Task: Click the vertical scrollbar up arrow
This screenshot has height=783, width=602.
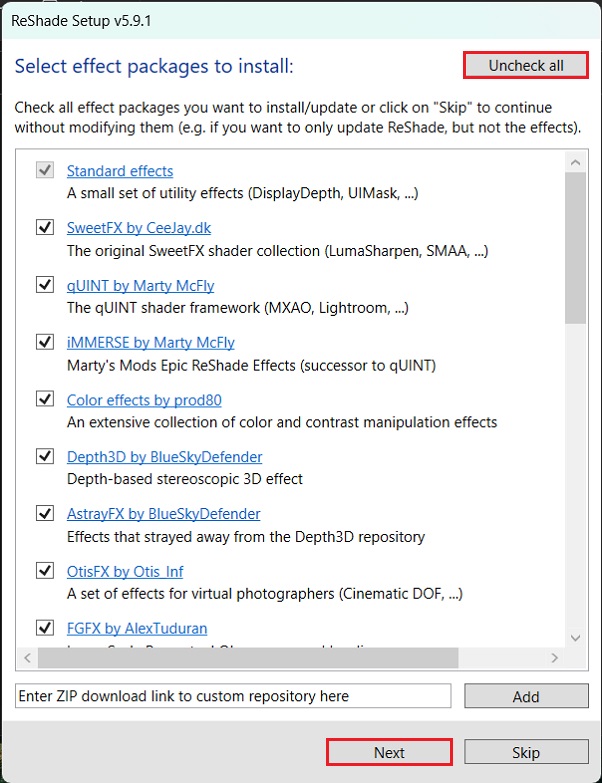Action: 575,163
